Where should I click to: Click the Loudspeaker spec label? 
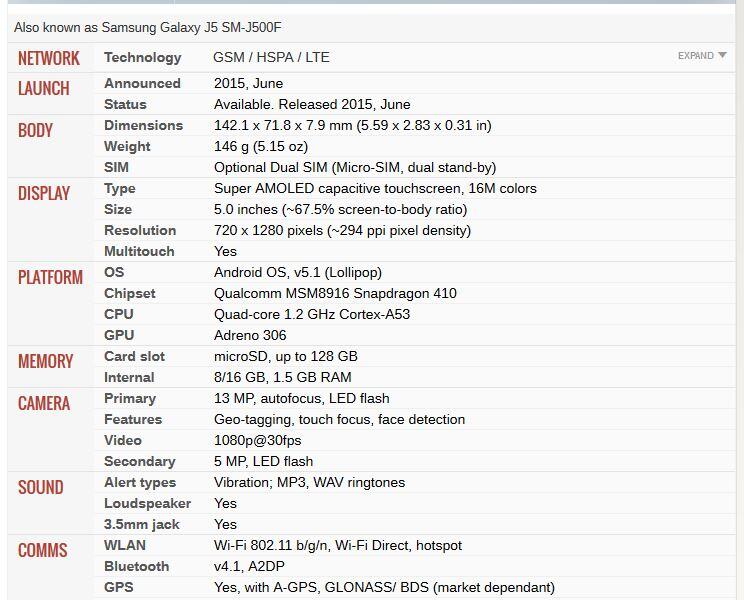(x=148, y=503)
